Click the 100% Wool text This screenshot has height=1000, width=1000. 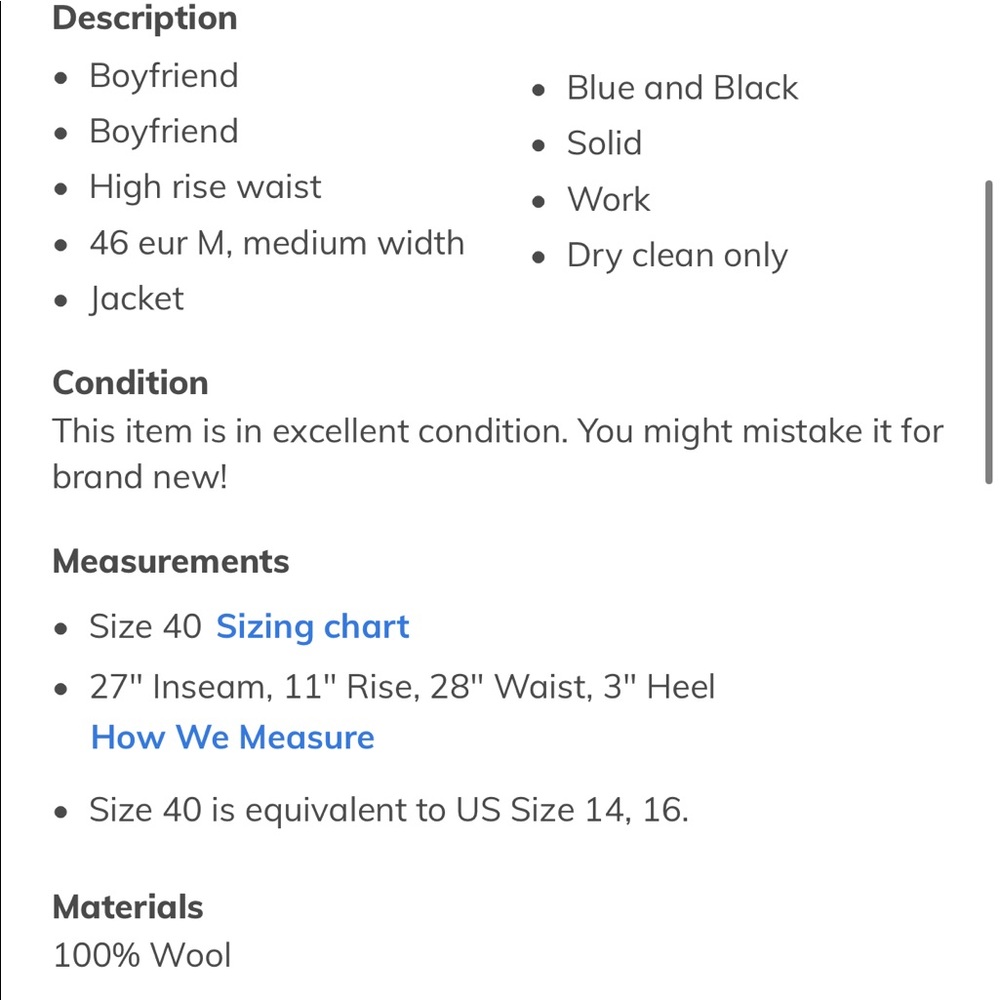[x=142, y=955]
